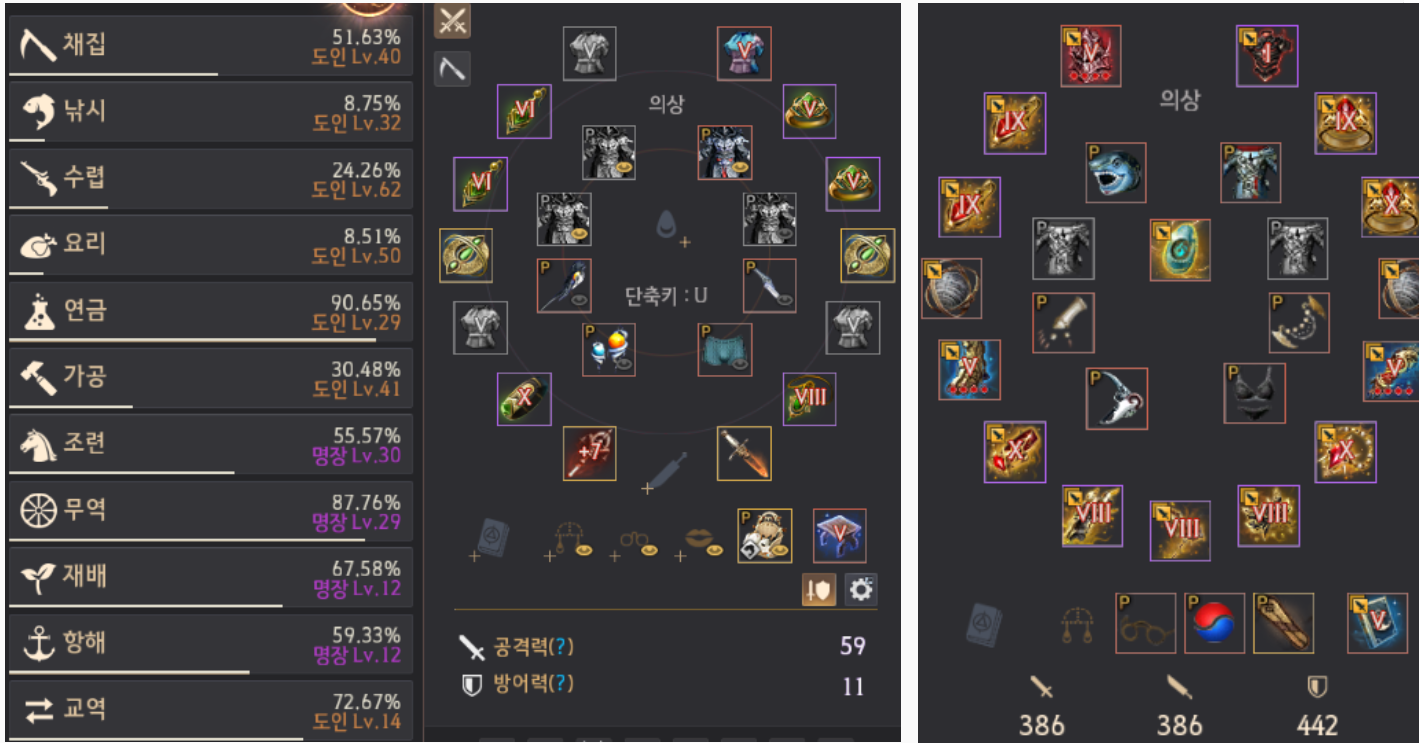Open the 연금 alchemy skill row
Screen dimensions: 1419x743
click(x=210, y=311)
